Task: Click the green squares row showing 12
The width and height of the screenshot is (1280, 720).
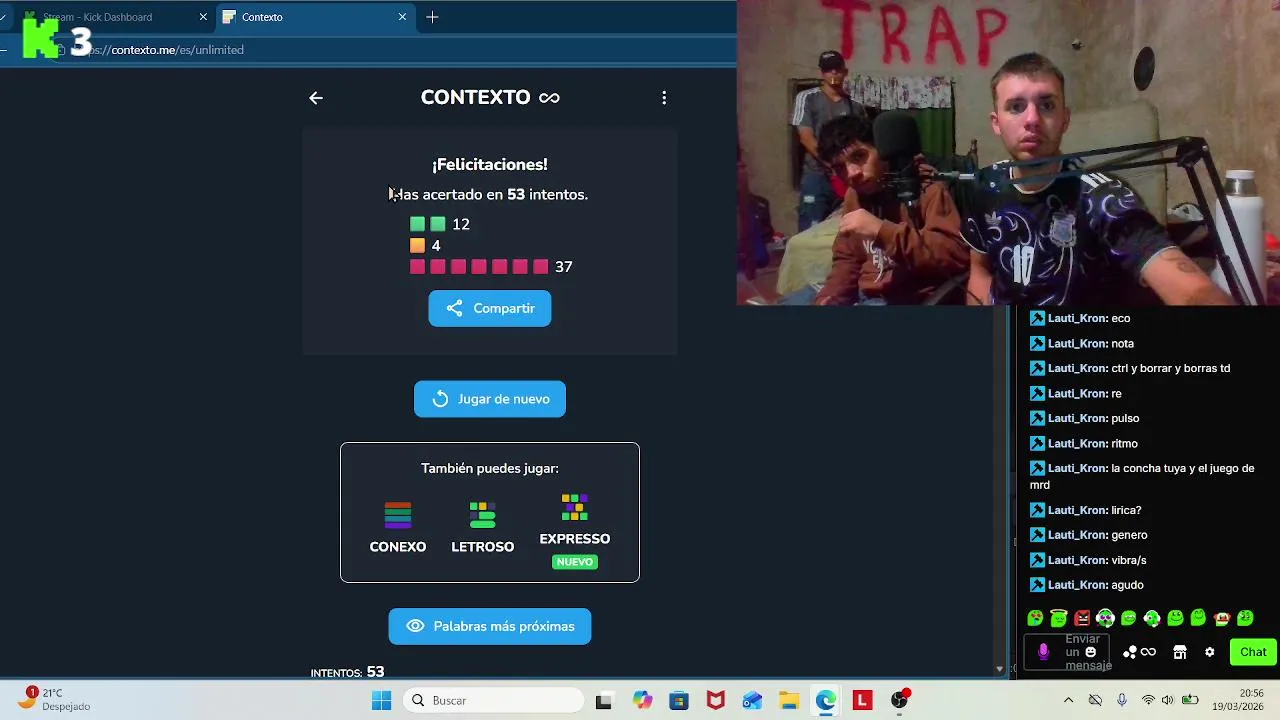Action: click(x=440, y=224)
